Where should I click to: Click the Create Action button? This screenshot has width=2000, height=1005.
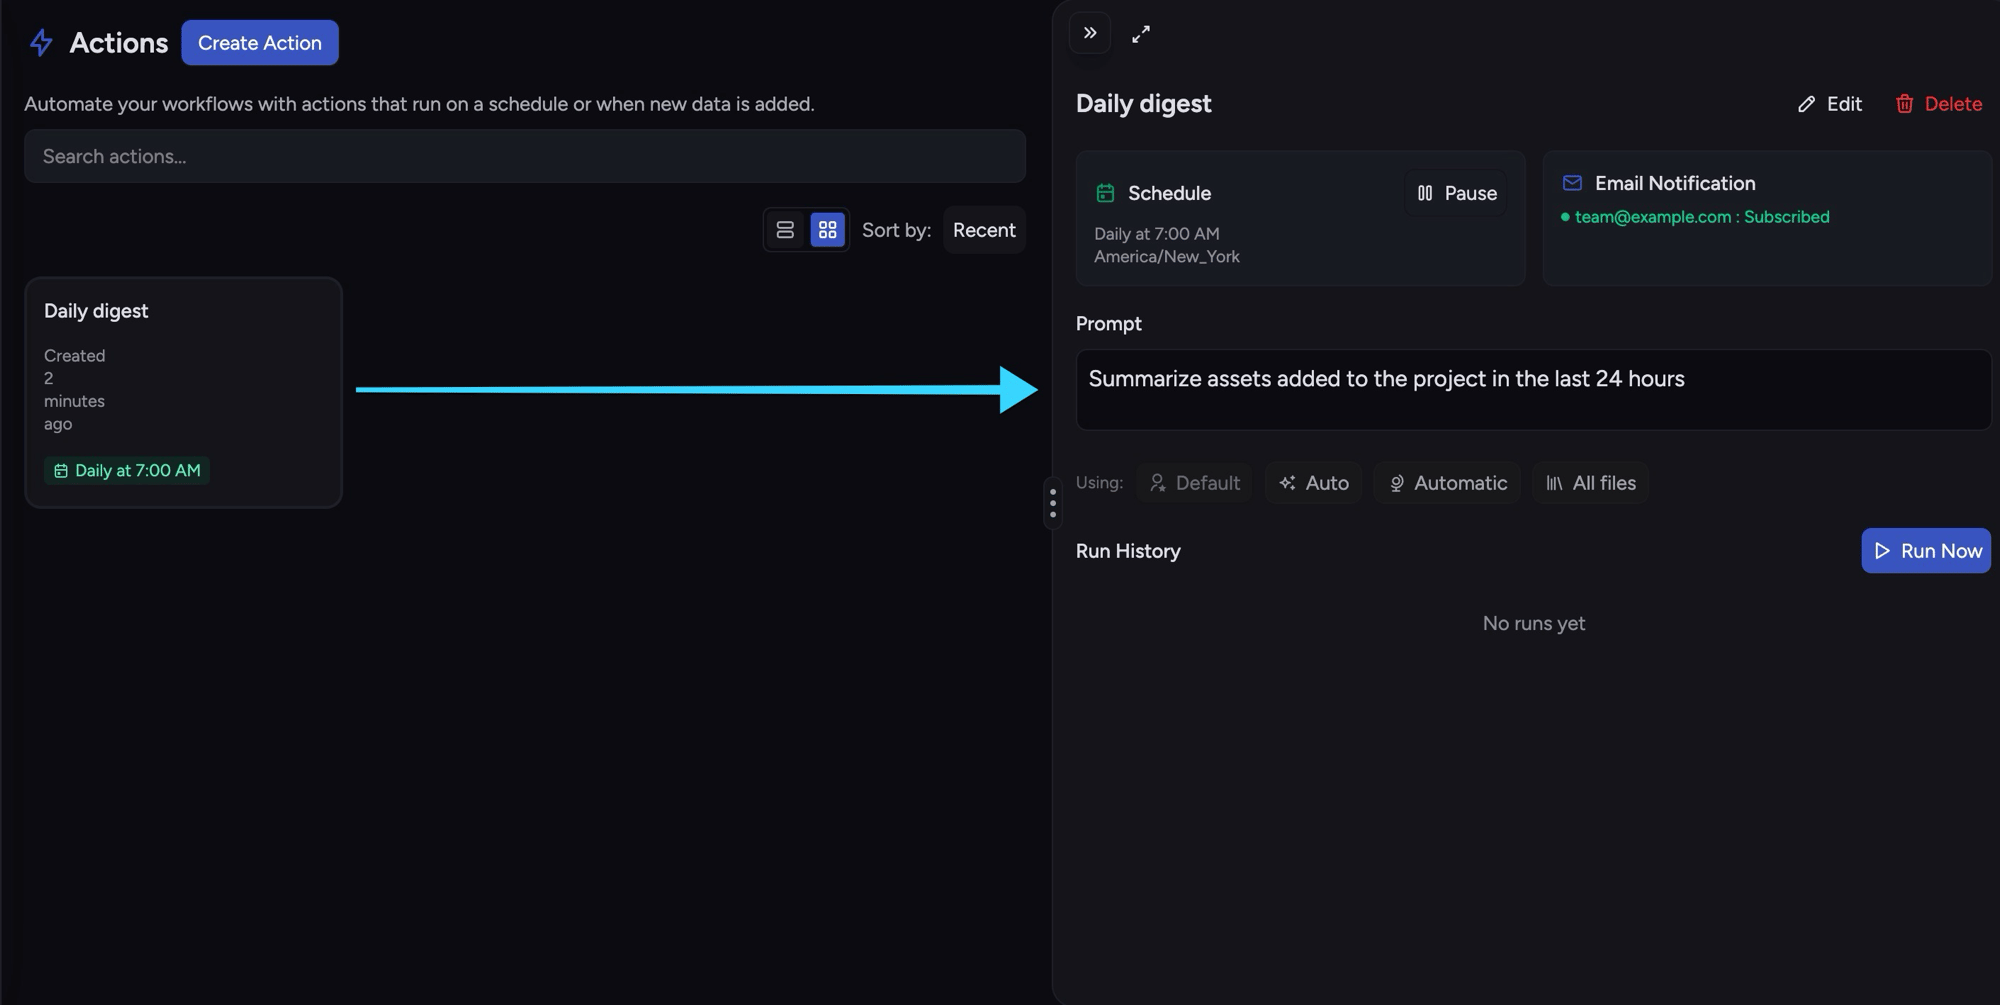pyautogui.click(x=260, y=43)
